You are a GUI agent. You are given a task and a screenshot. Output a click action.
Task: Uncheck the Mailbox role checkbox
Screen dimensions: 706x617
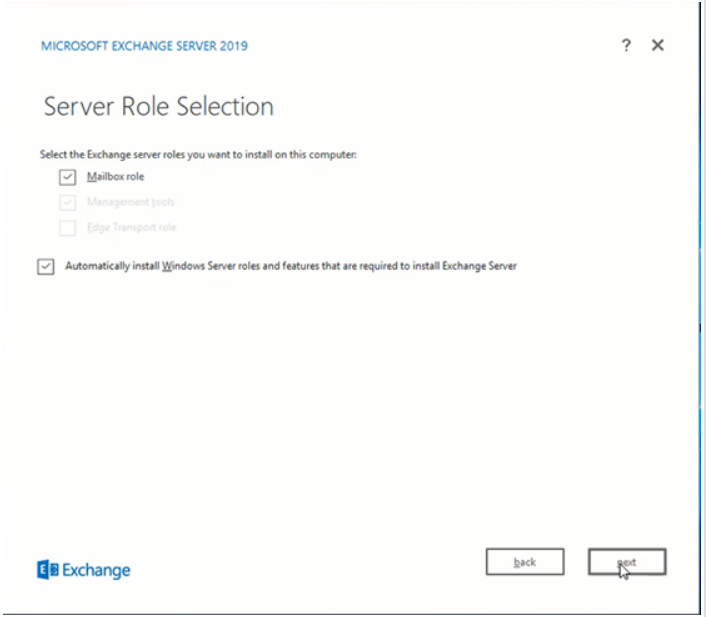tap(67, 177)
